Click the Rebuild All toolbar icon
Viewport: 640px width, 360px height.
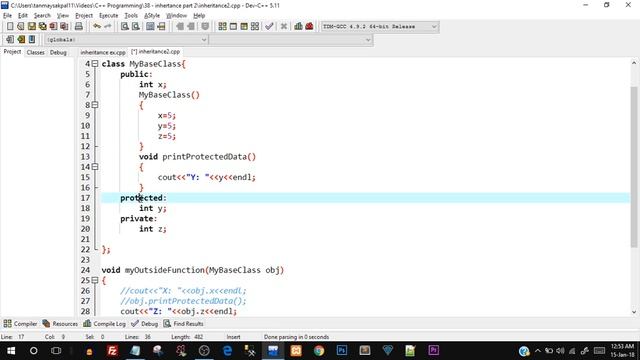(x=255, y=27)
